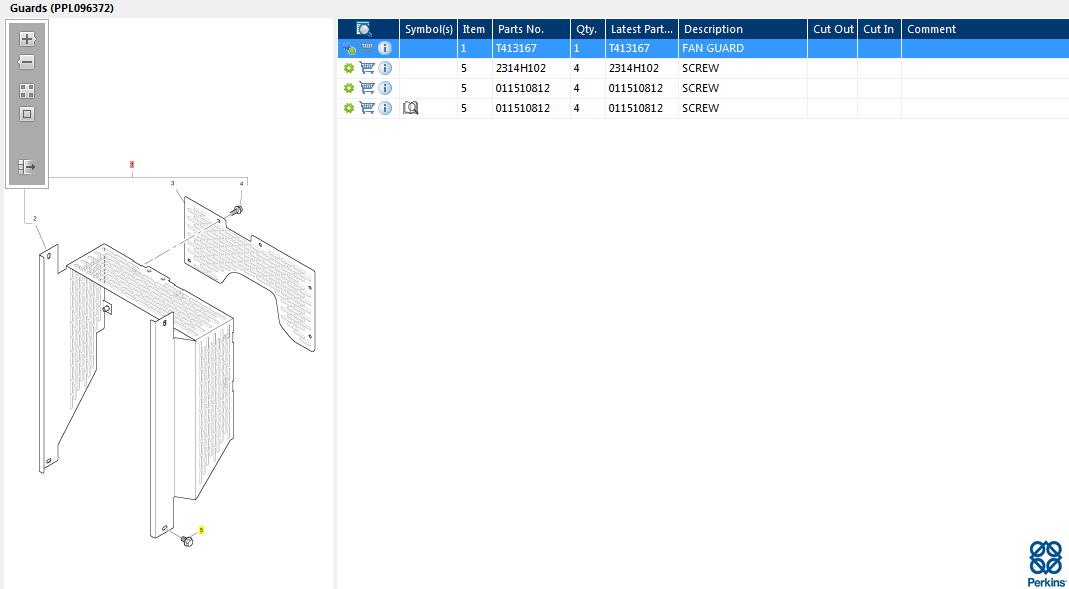The height and width of the screenshot is (589, 1069).
Task: Select the red highlighted callout on diagram
Action: pos(131,164)
